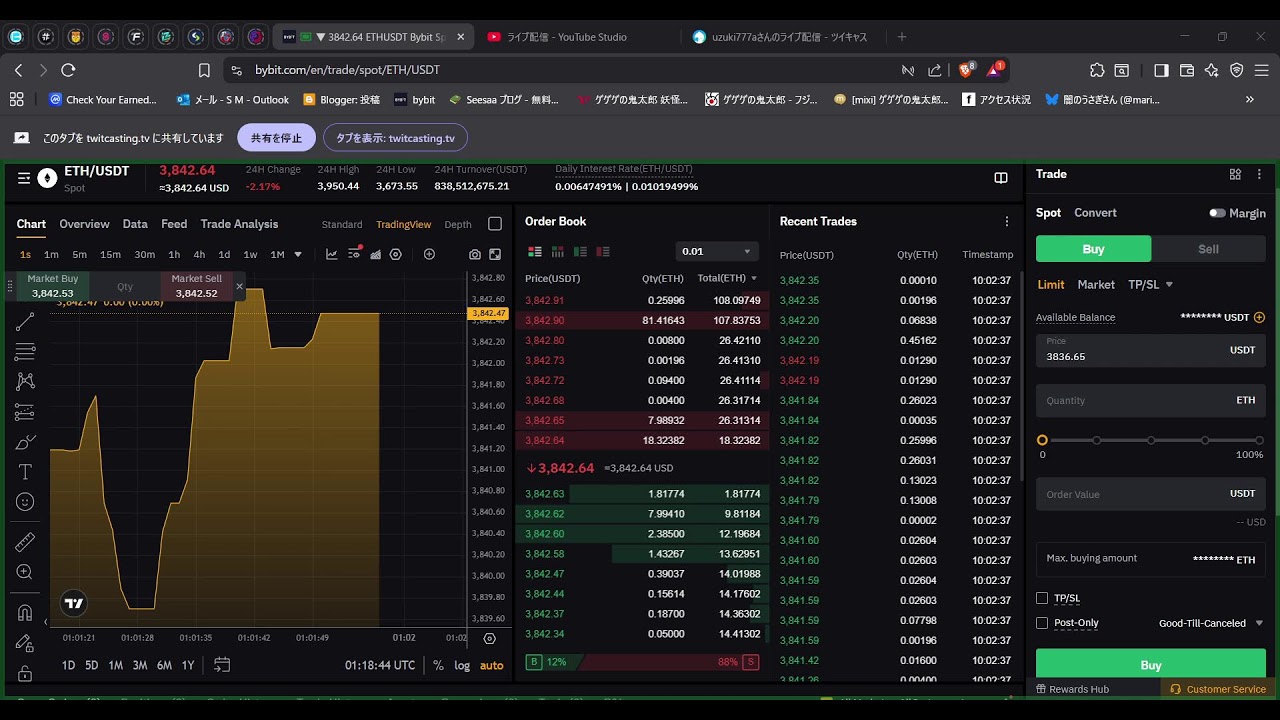
Task: Select the XABCD pattern tool
Action: tap(25, 381)
